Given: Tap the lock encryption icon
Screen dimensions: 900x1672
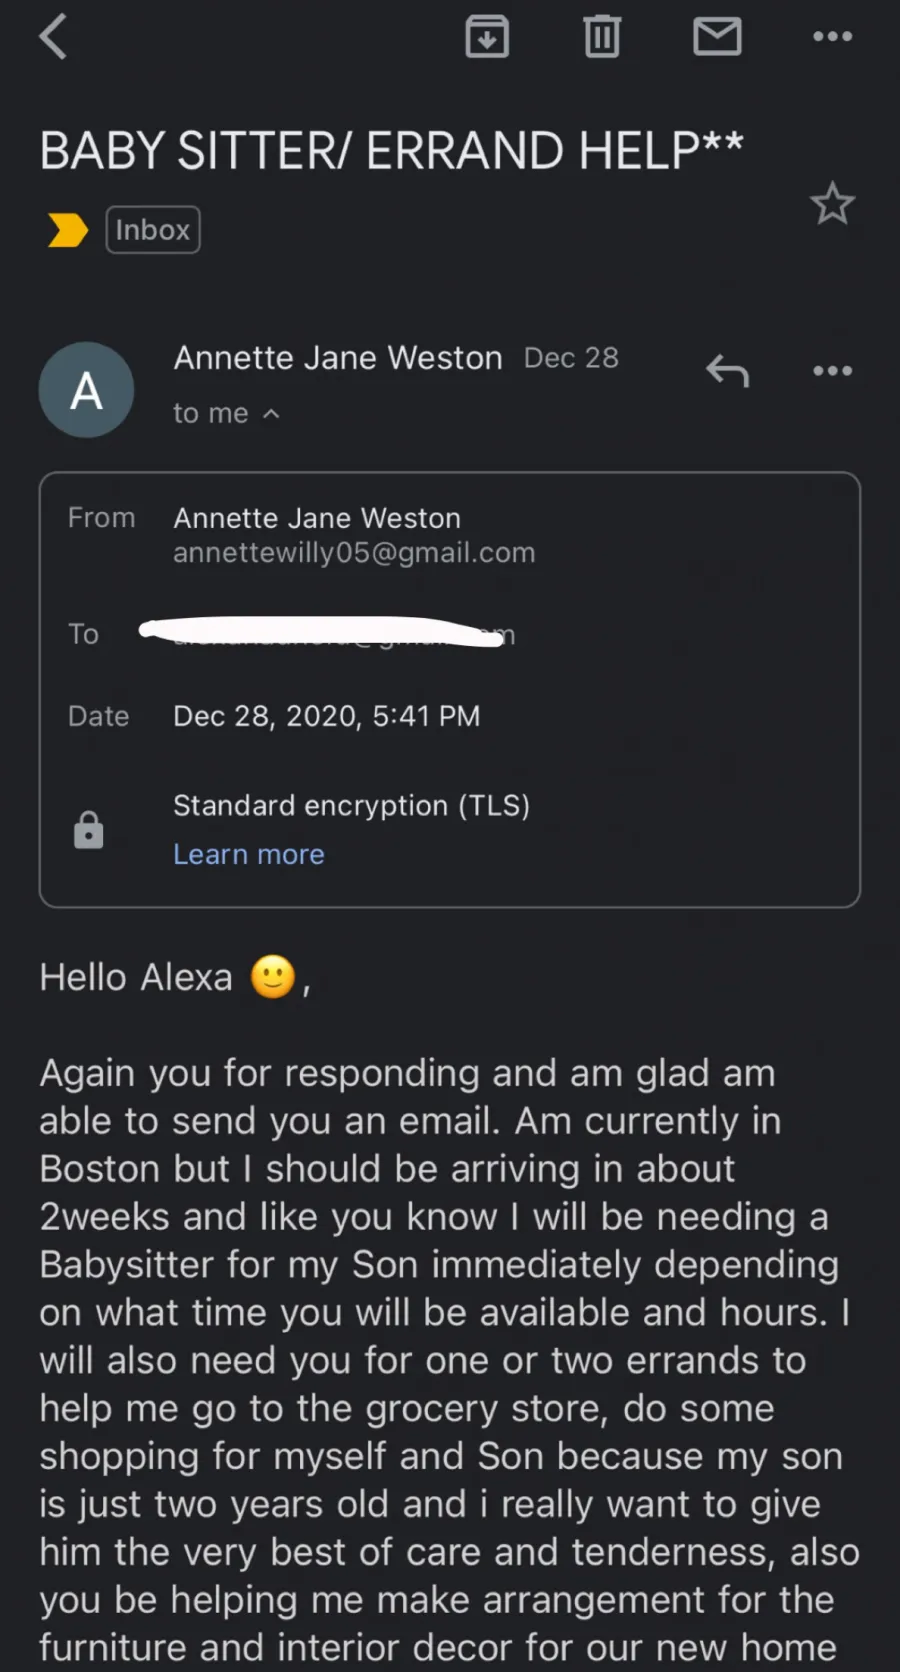Looking at the screenshot, I should [89, 830].
